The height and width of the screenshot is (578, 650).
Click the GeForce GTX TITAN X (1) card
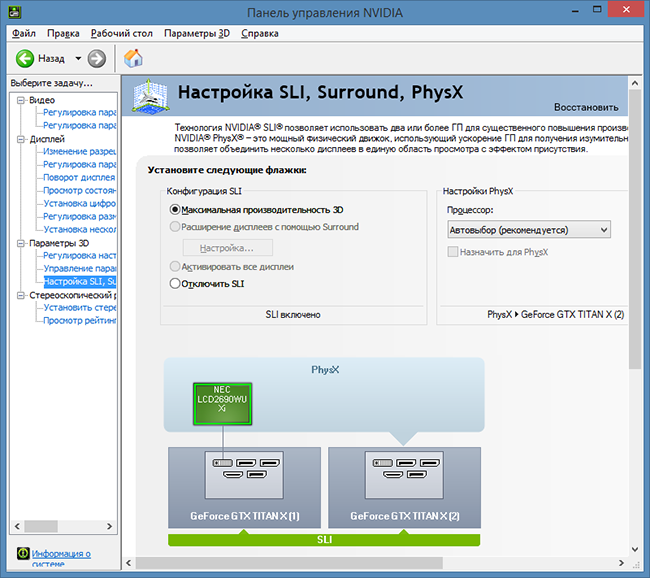[245, 488]
